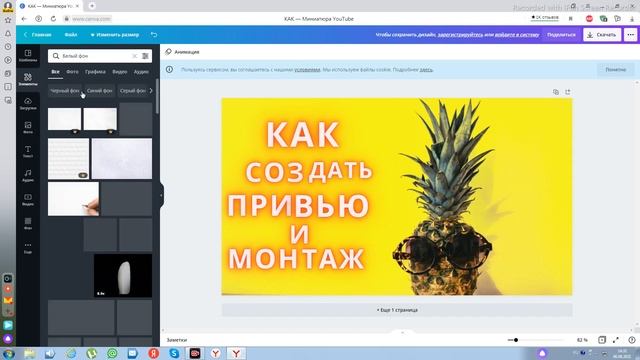The width and height of the screenshot is (640, 360).
Task: Switch to the 'Видео' results tab
Action: click(x=120, y=72)
